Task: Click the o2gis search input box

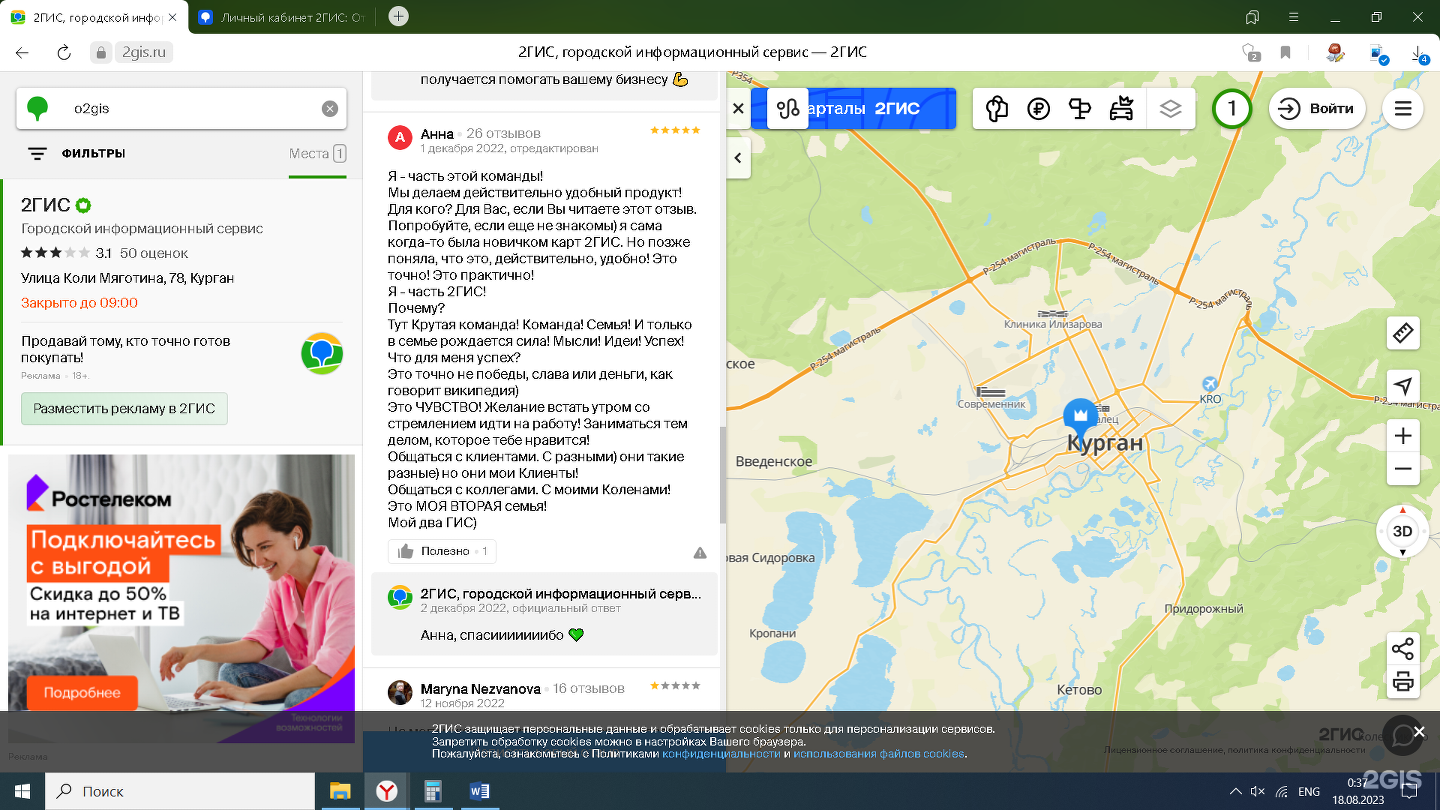Action: [181, 109]
